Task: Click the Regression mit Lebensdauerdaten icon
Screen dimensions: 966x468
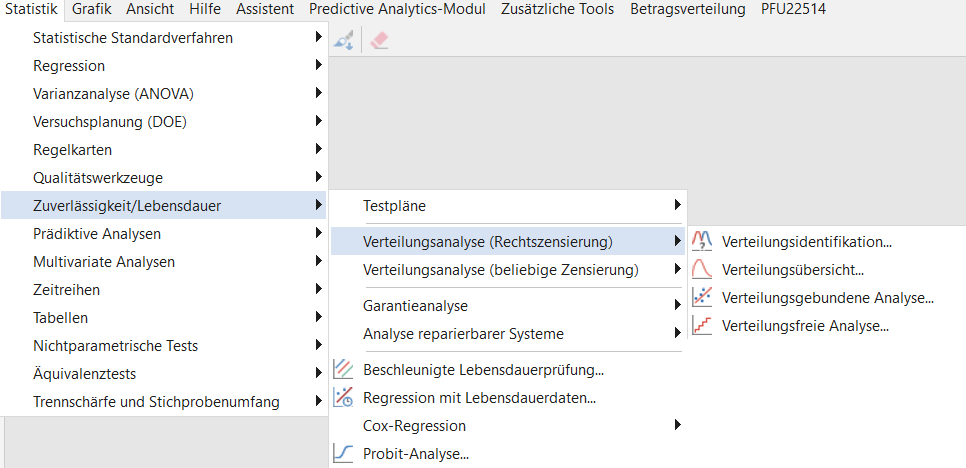Action: click(343, 398)
